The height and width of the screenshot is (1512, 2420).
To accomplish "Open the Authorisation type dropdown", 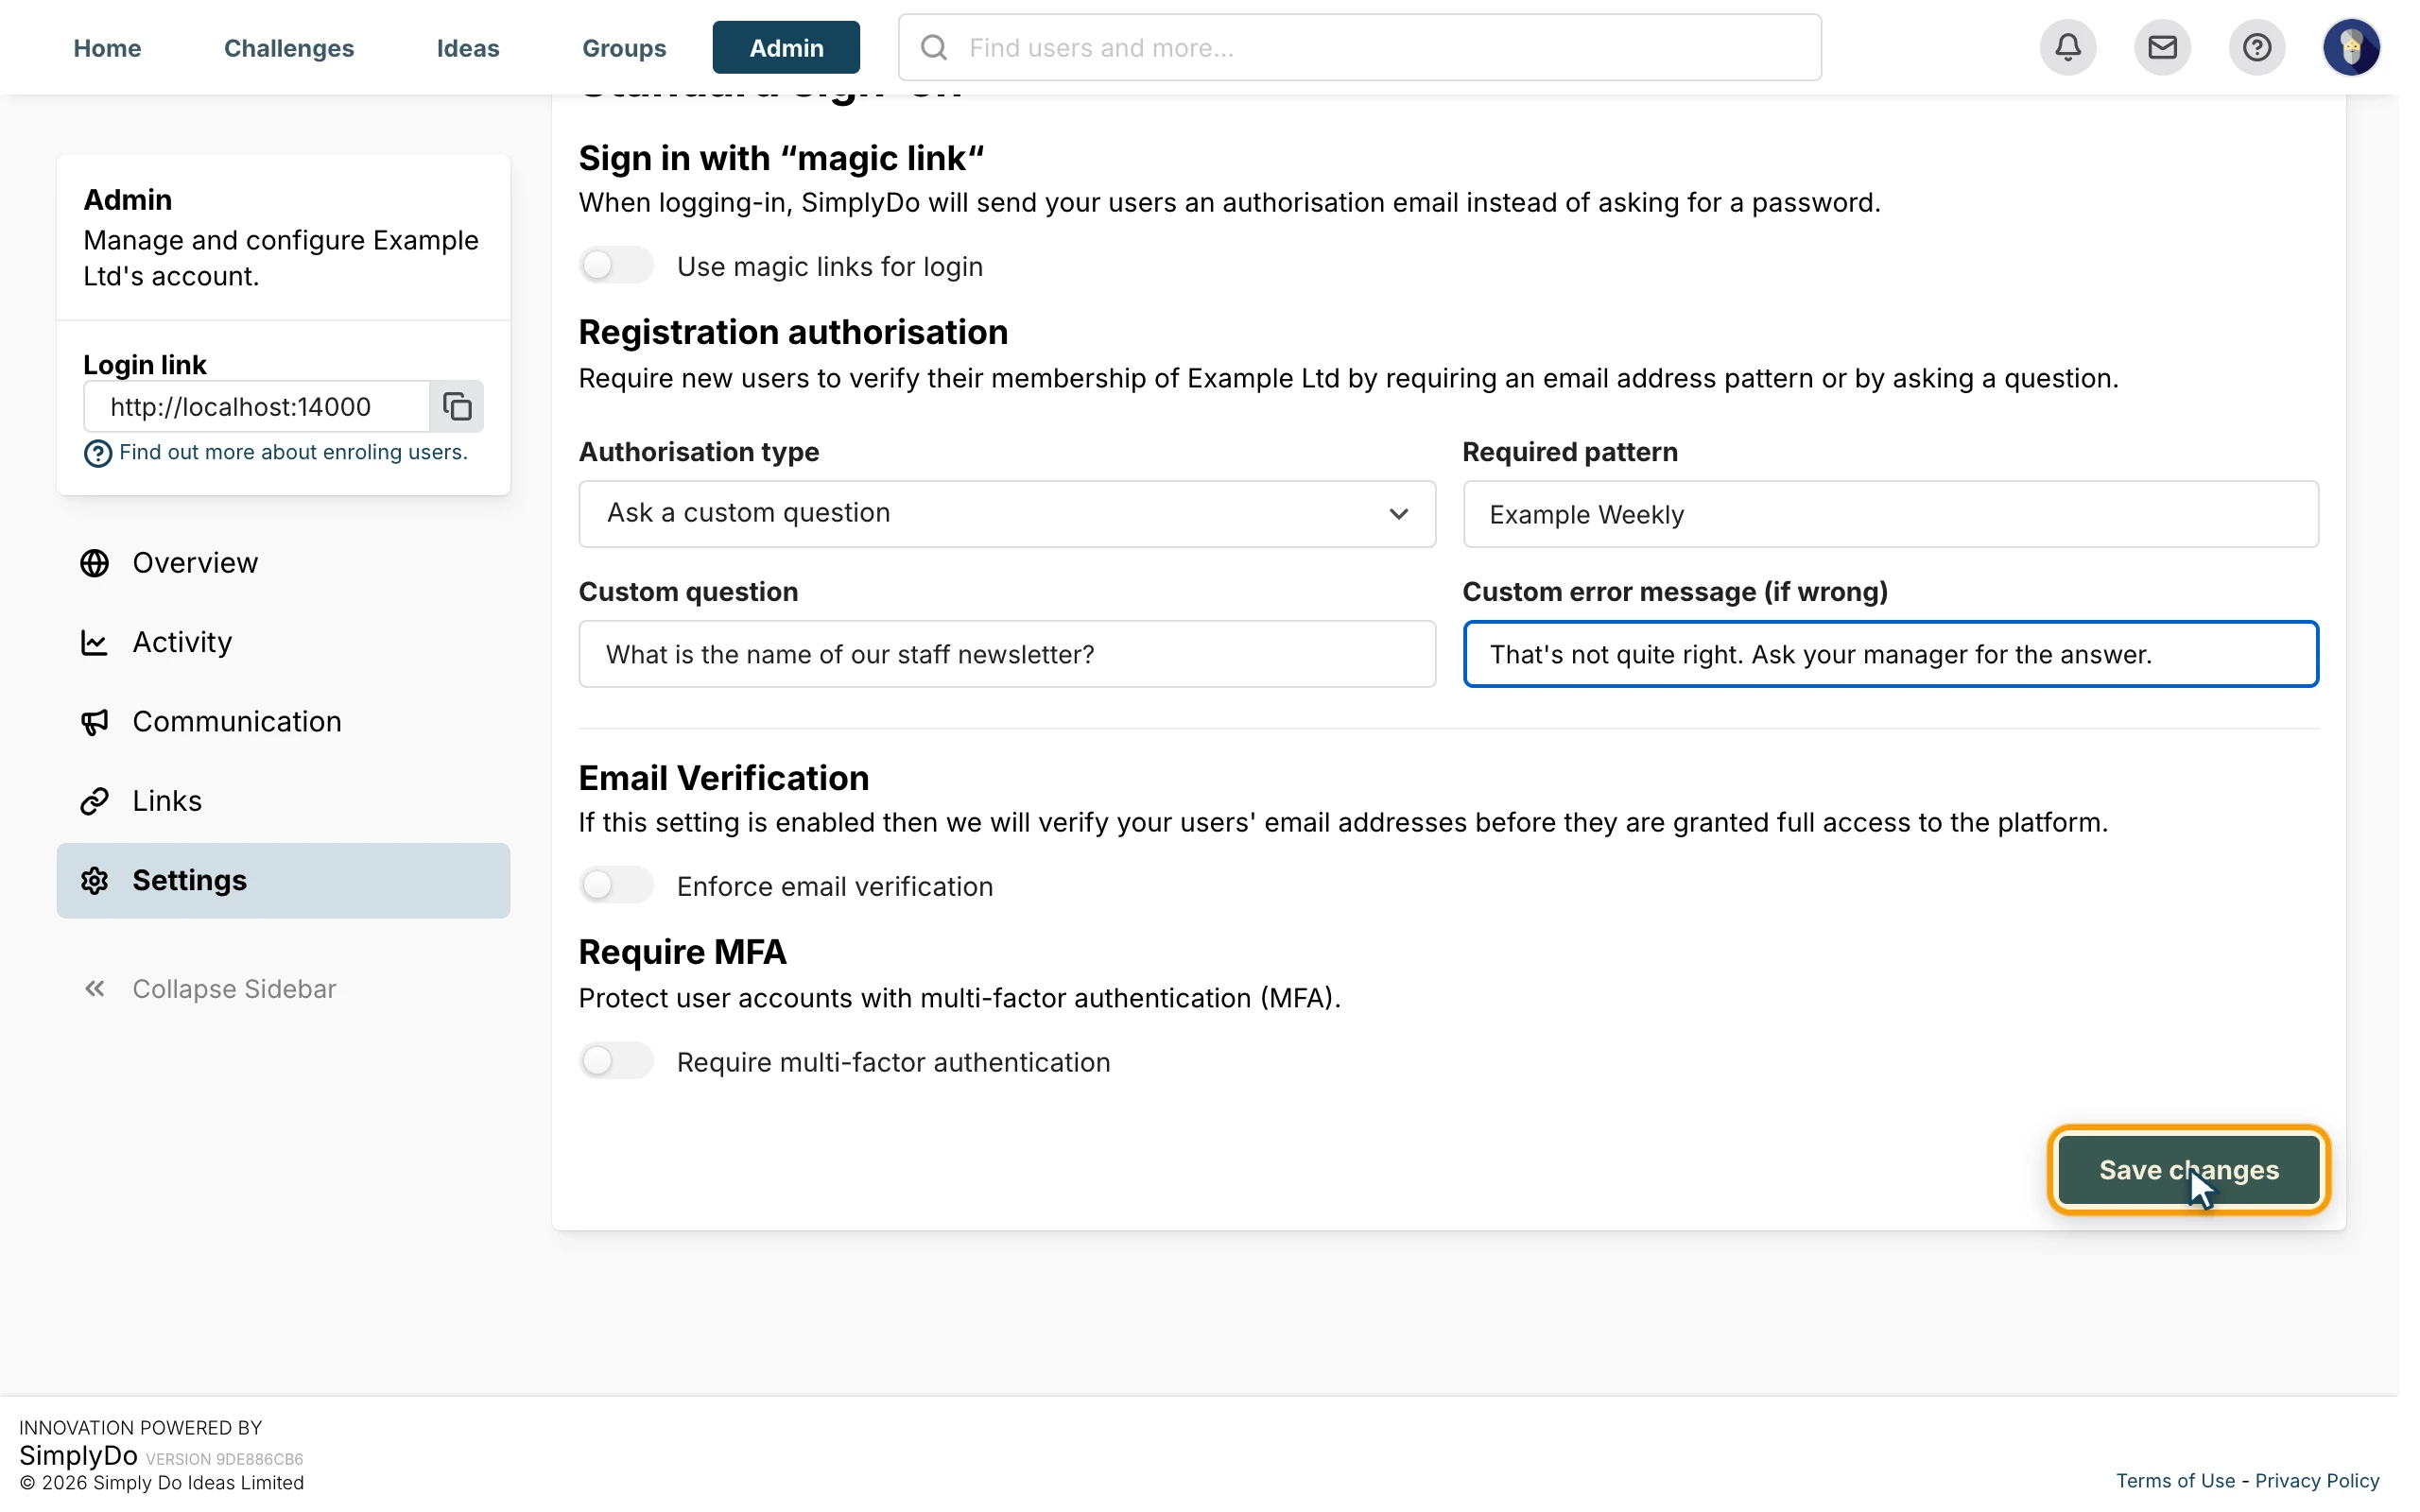I will 1007,513.
